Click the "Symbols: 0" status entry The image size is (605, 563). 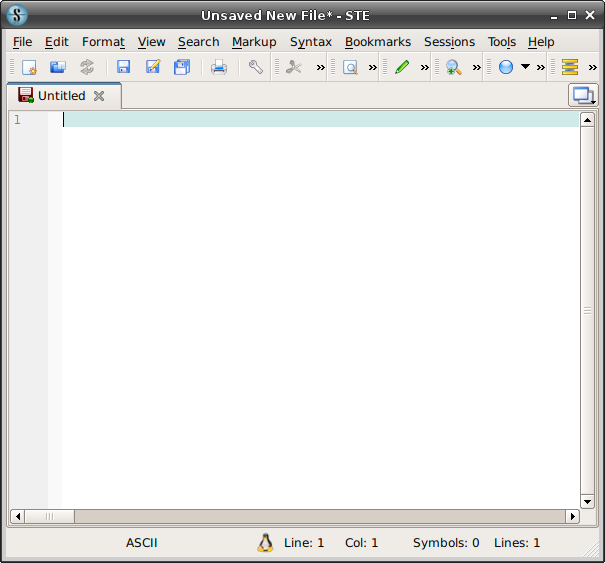tap(446, 543)
